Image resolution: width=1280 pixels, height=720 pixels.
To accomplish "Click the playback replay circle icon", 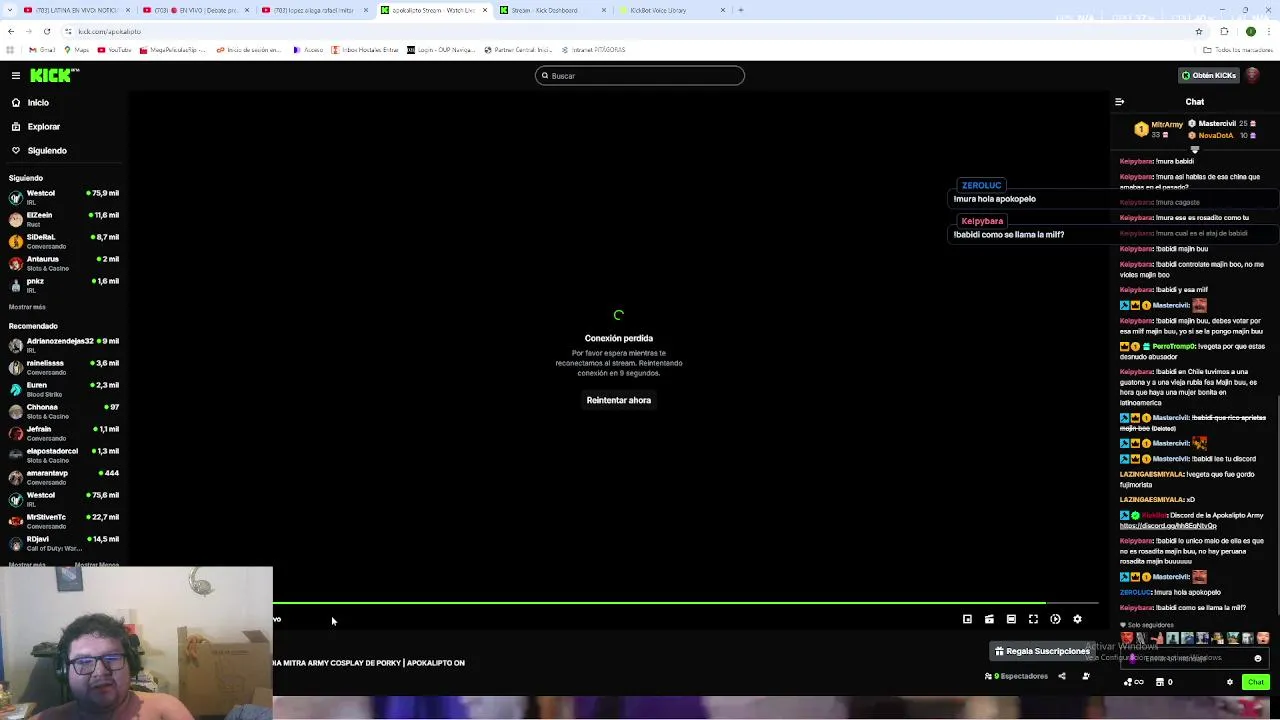I will pos(1055,619).
